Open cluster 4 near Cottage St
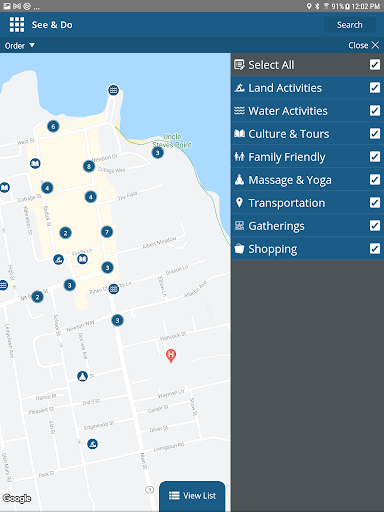This screenshot has width=384, height=512. click(x=47, y=188)
